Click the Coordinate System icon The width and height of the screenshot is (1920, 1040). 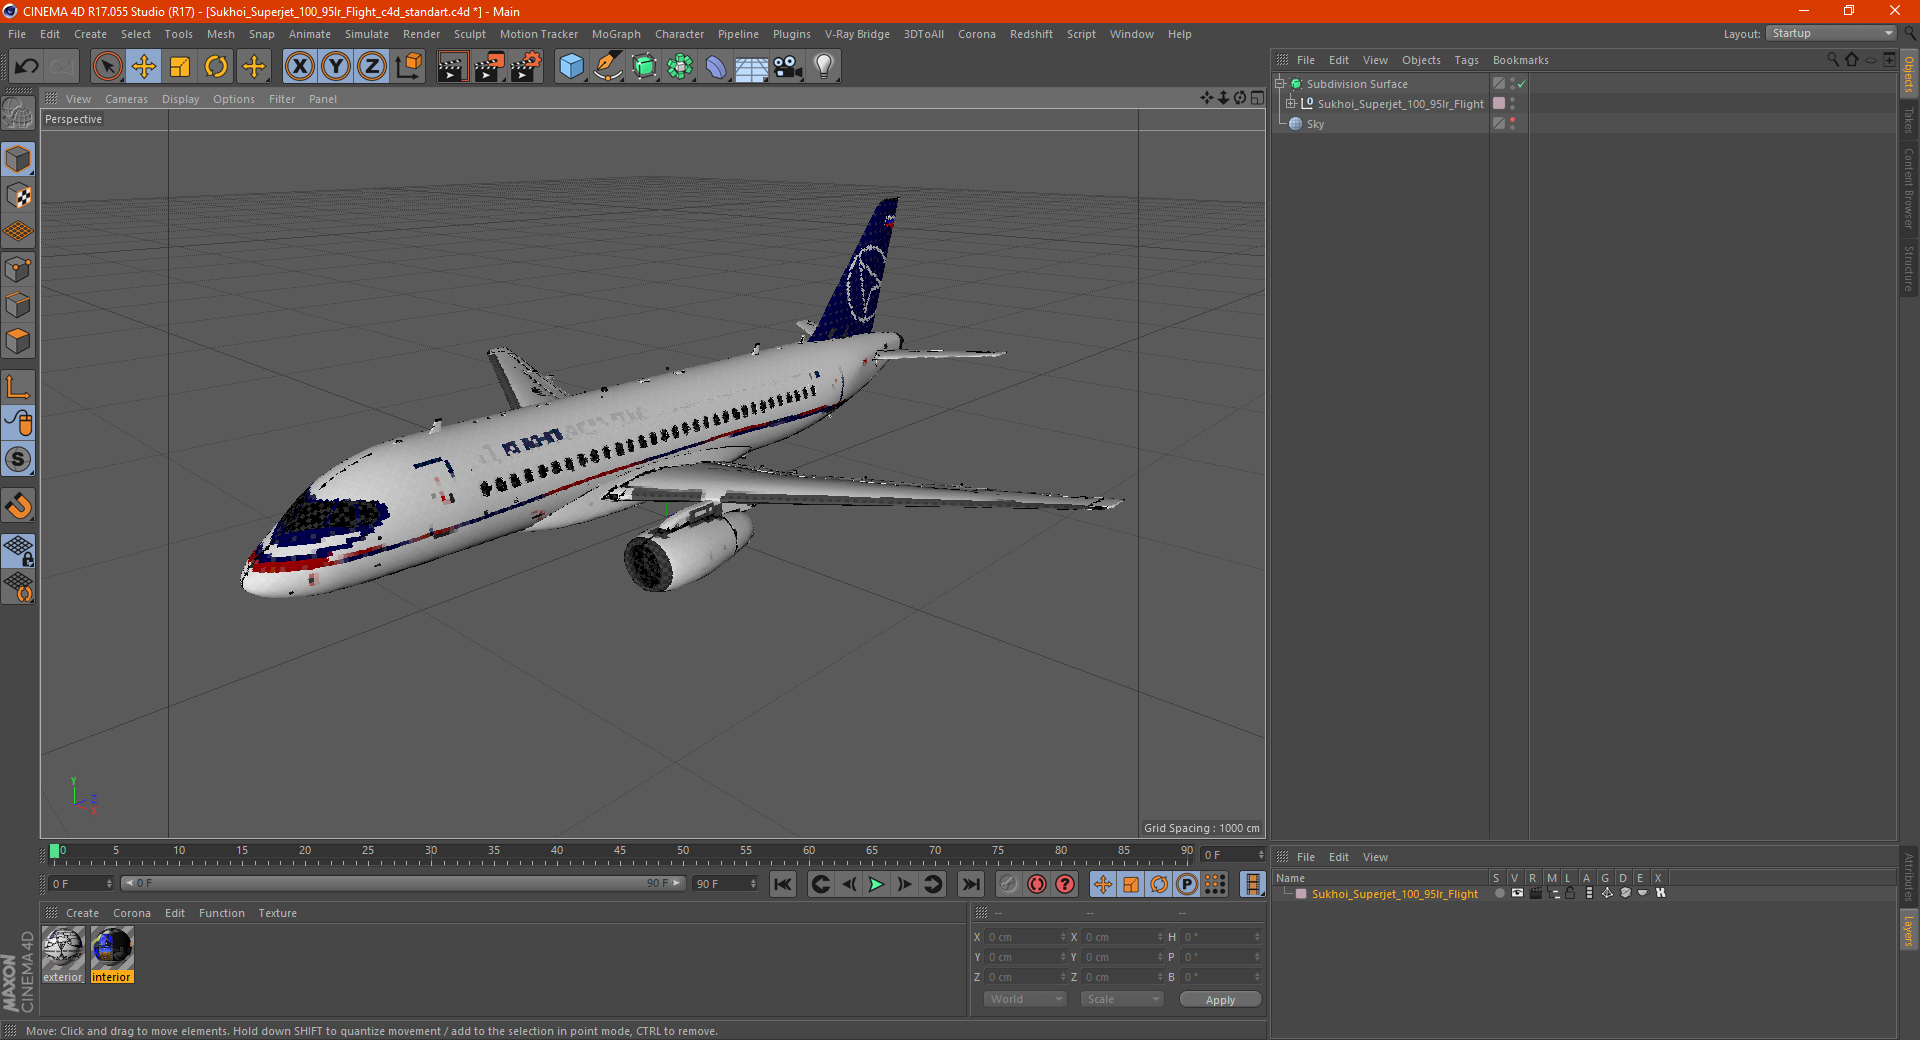coord(408,67)
